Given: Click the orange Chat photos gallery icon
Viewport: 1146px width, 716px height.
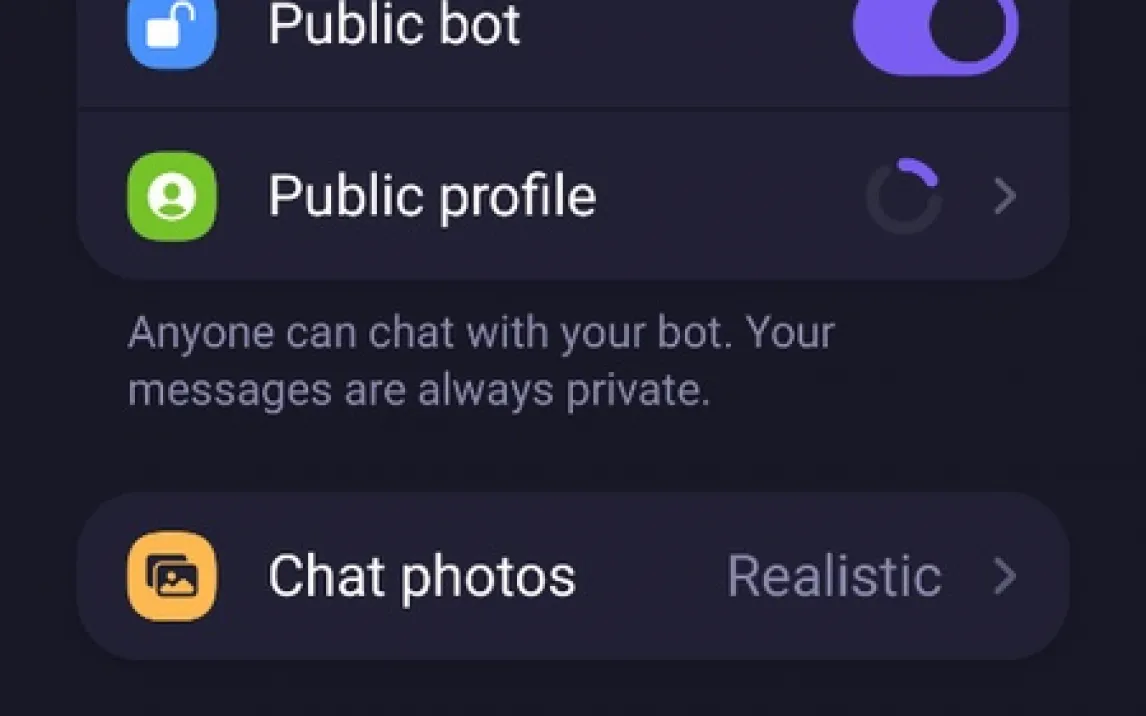Looking at the screenshot, I should [x=171, y=576].
